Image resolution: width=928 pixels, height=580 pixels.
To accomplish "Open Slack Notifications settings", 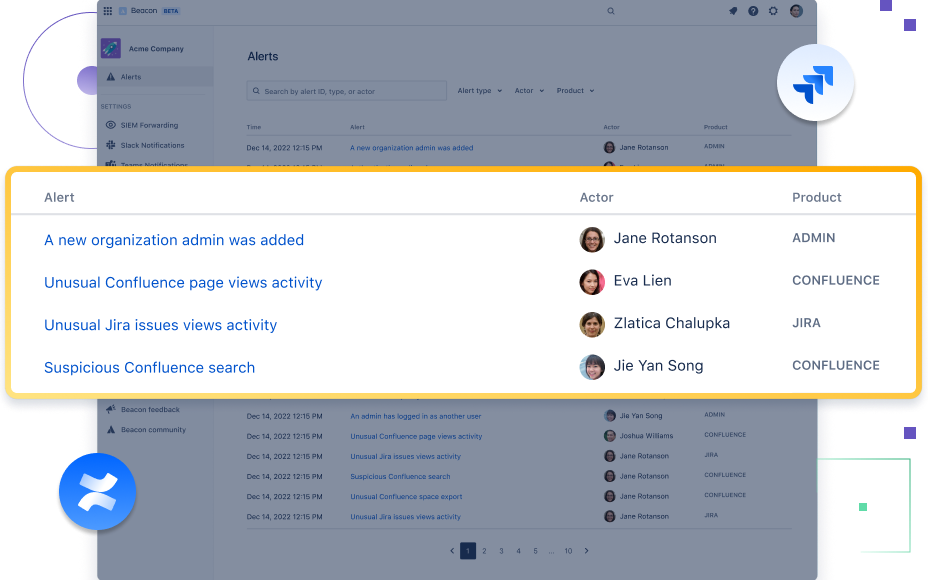I will point(152,145).
